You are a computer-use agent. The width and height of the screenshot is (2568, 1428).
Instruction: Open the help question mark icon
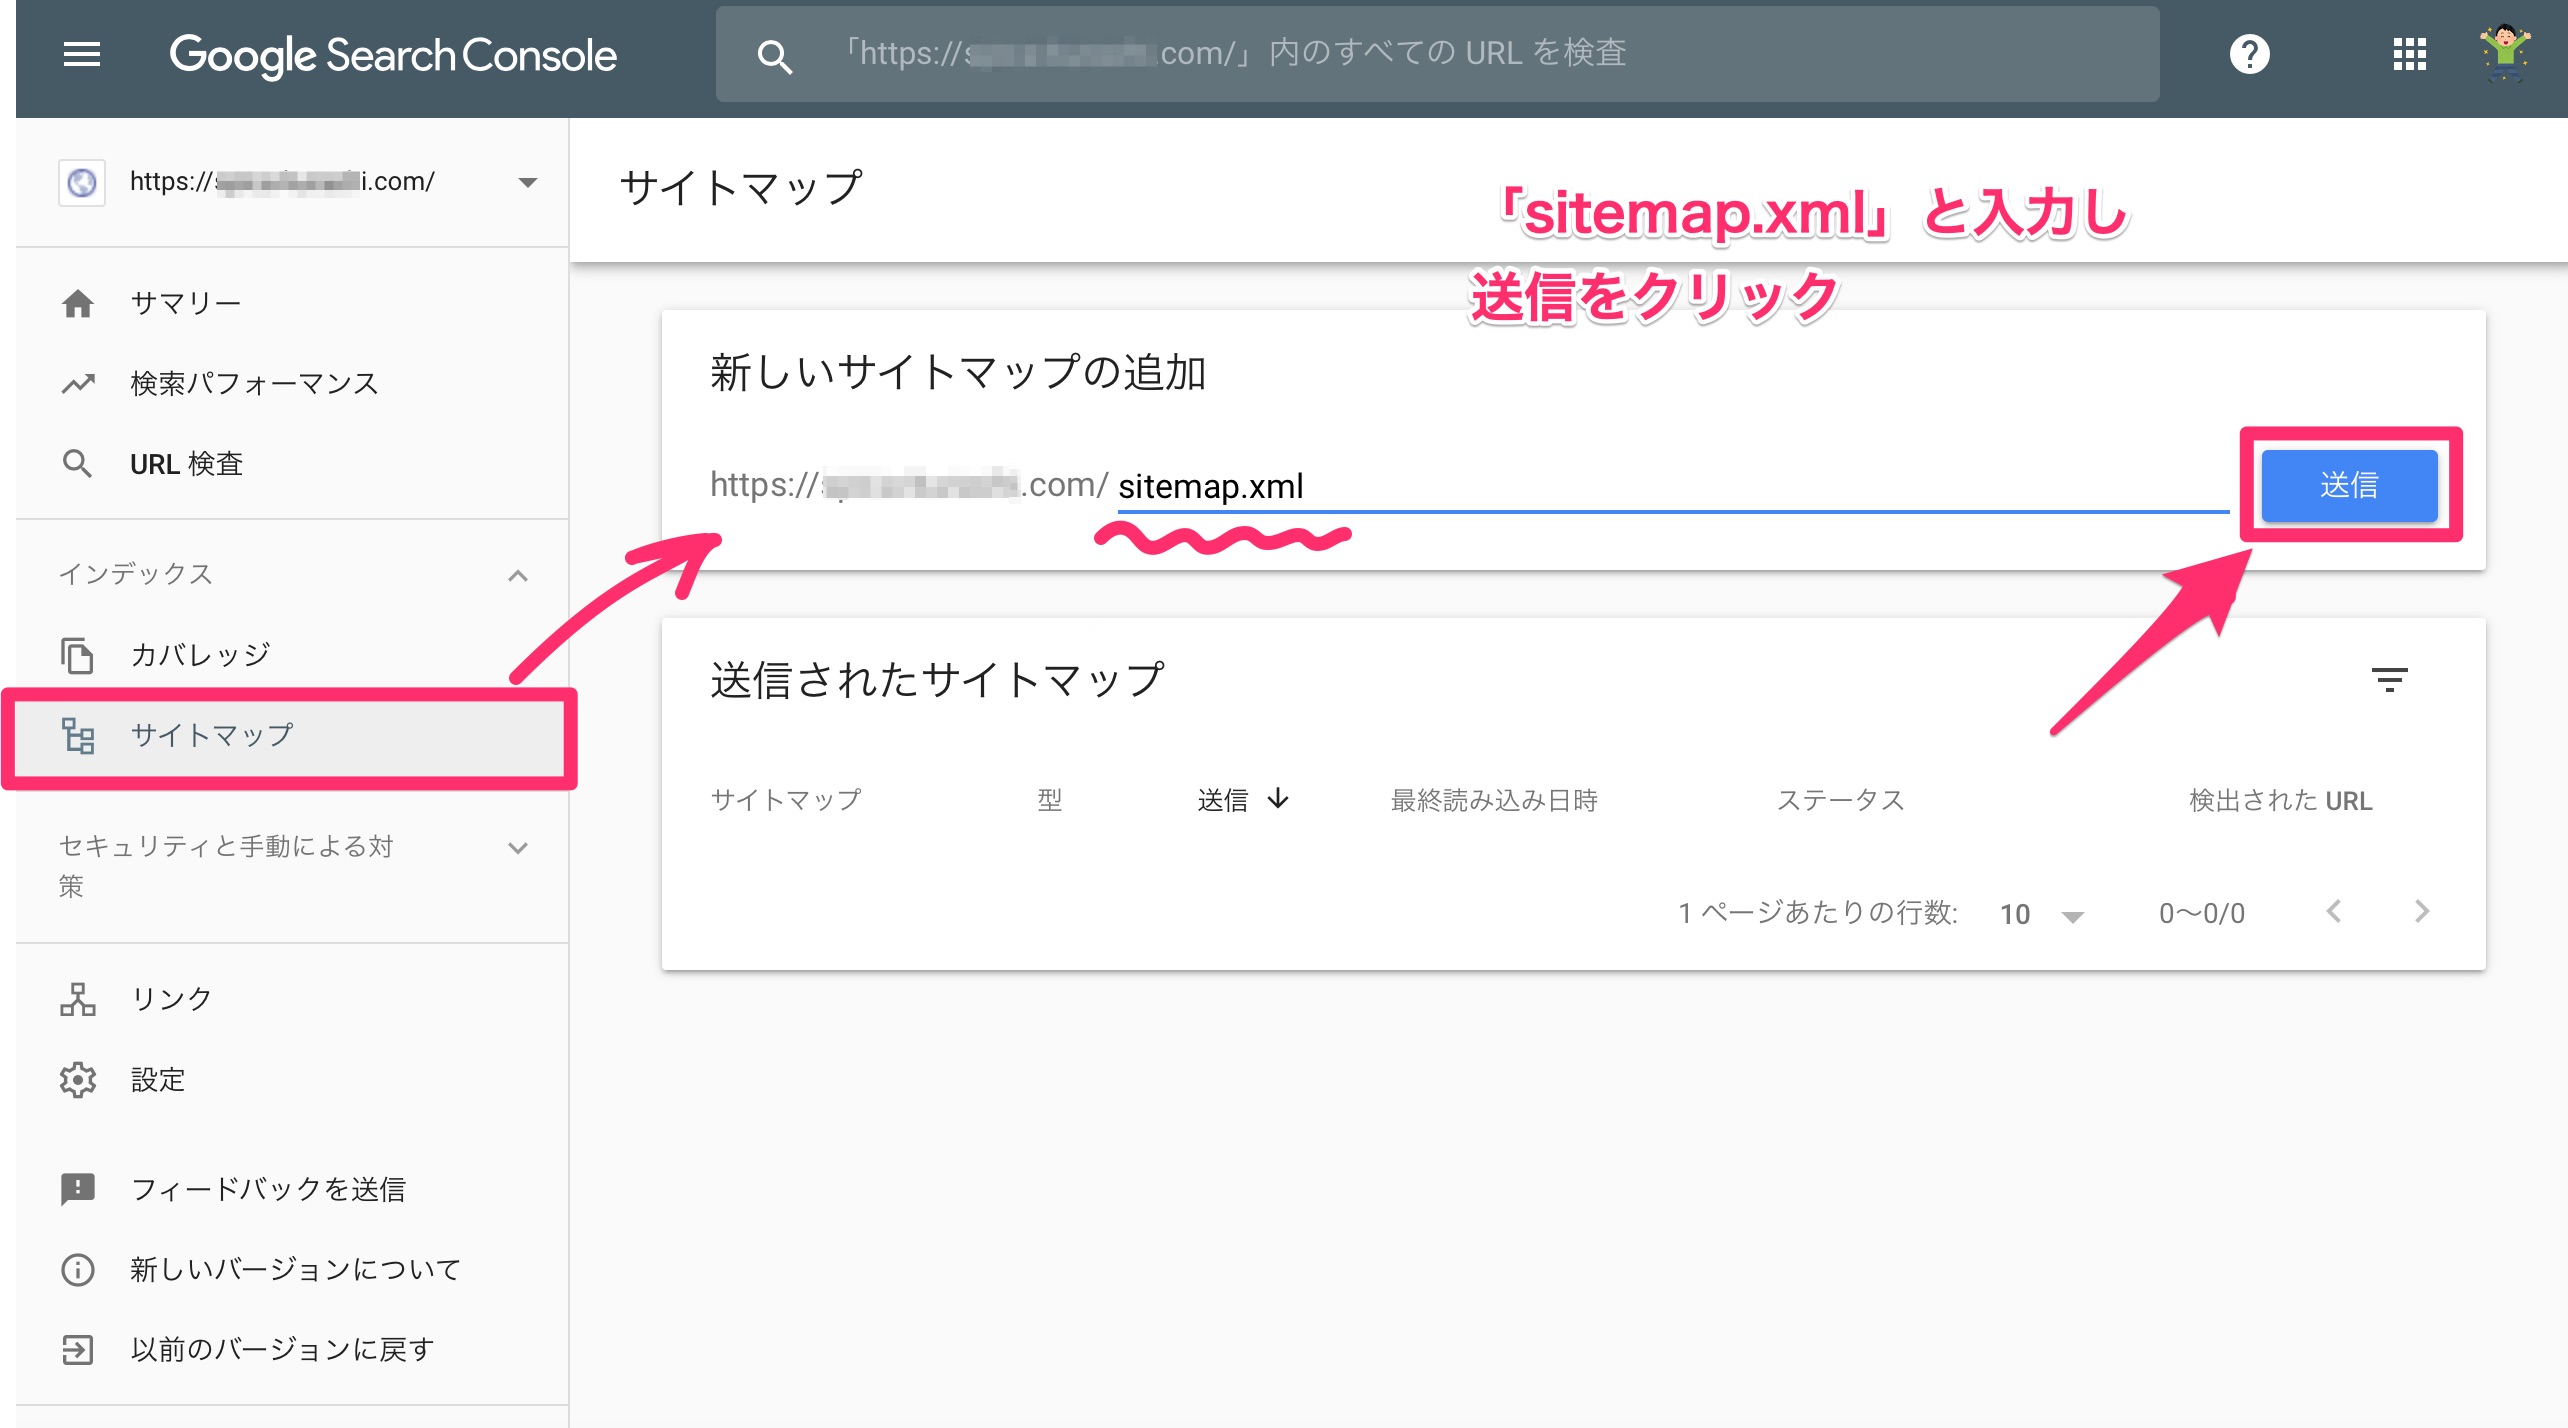coord(2249,54)
